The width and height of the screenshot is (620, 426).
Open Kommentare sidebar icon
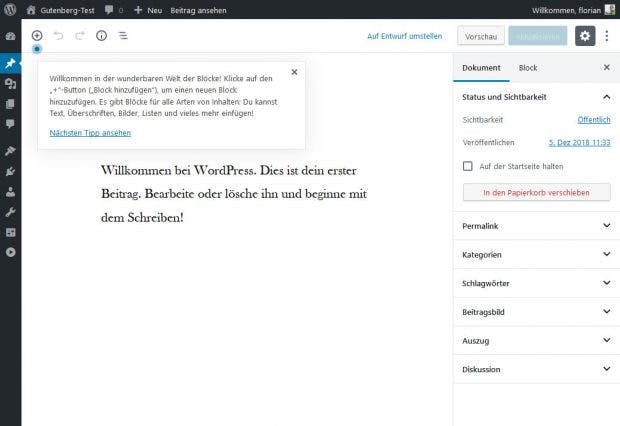(x=10, y=124)
